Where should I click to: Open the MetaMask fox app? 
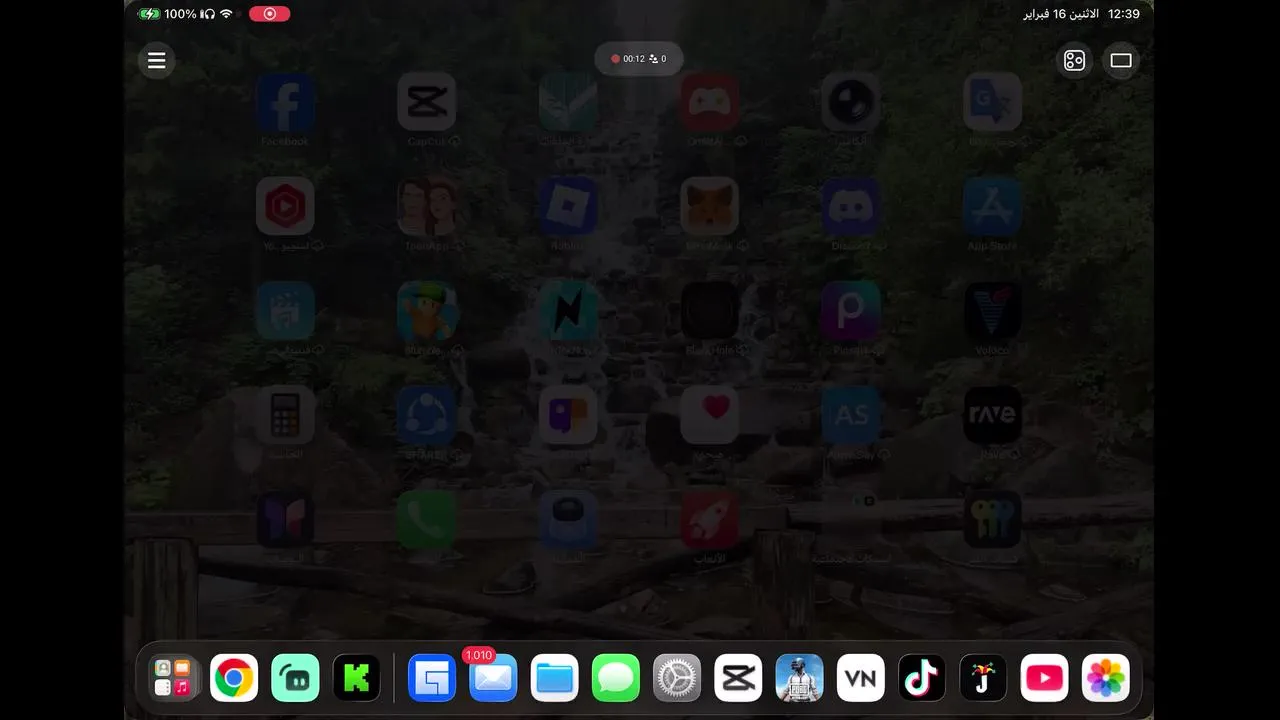click(x=710, y=206)
